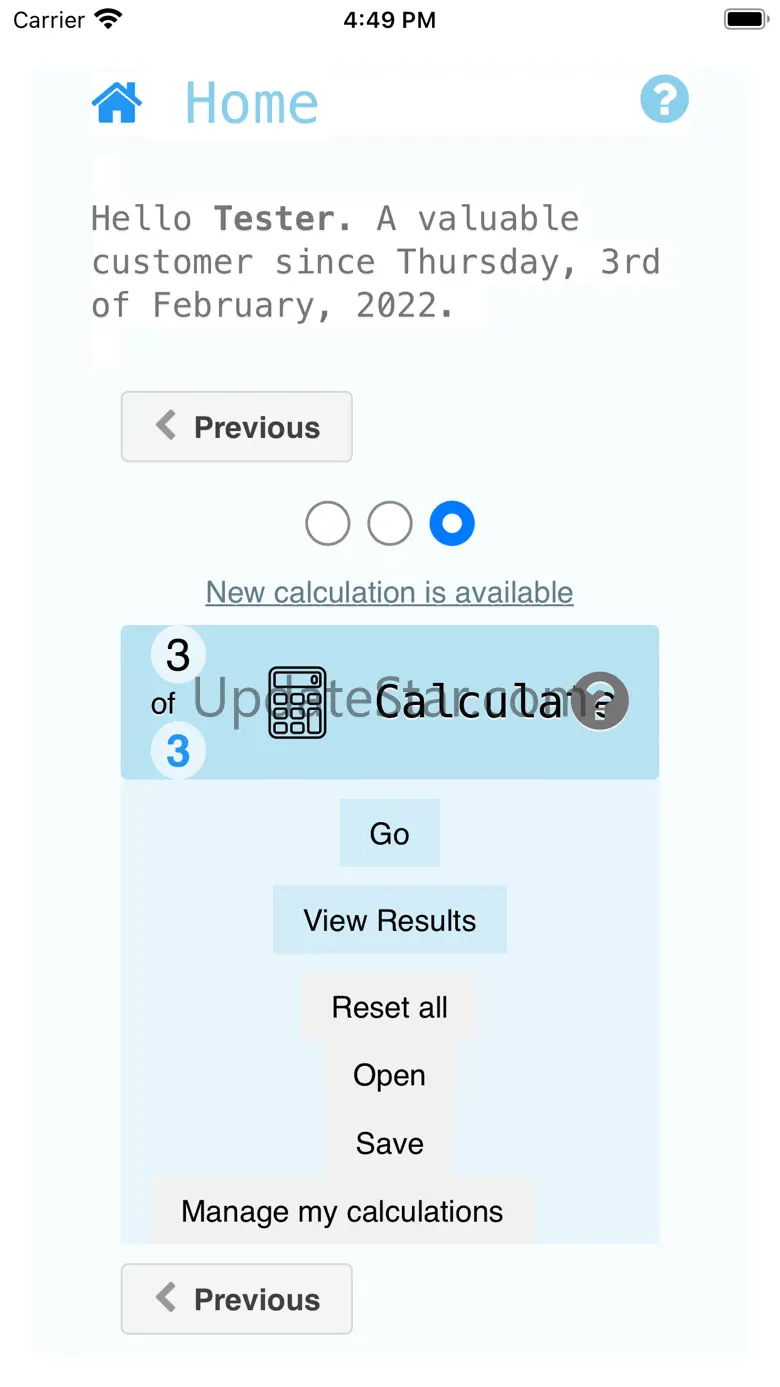Click the View Results button
This screenshot has width=780, height=1387.
click(x=390, y=920)
